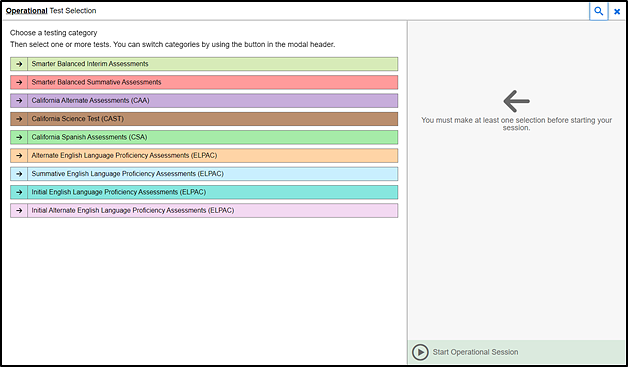Screen dimensions: 628x367
Task: Click Start Operational Session button text
Action: click(475, 352)
